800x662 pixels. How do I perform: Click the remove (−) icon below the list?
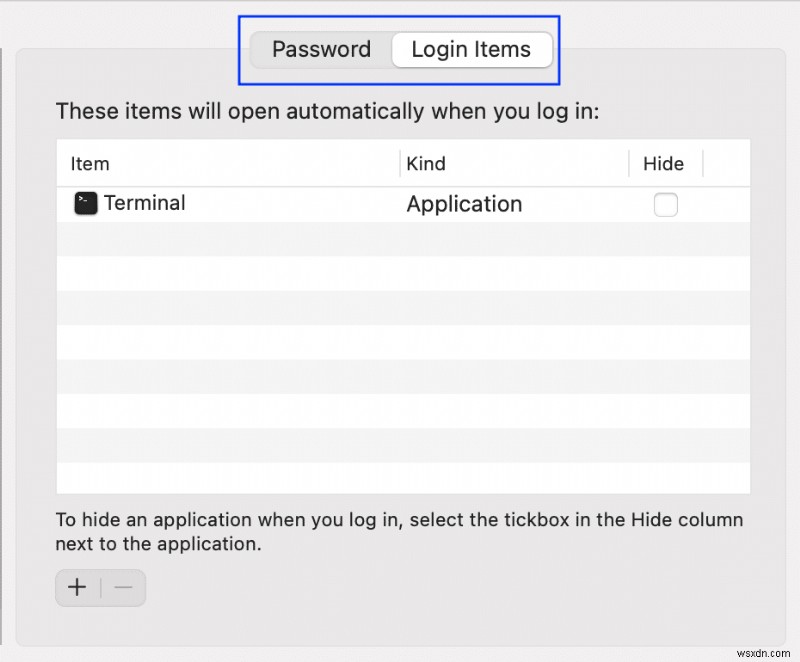coord(124,588)
